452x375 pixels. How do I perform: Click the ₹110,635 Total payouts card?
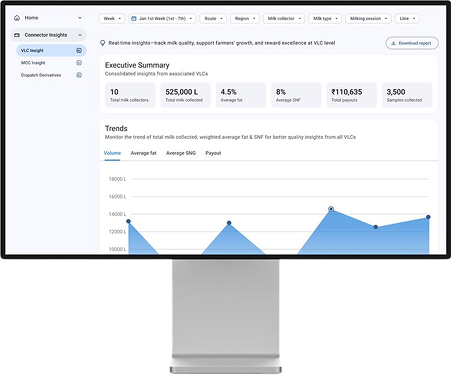coord(351,95)
